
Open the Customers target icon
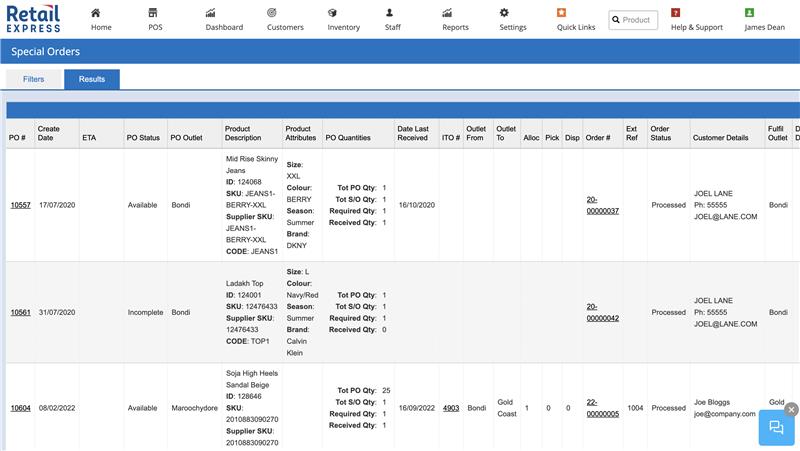[x=272, y=13]
